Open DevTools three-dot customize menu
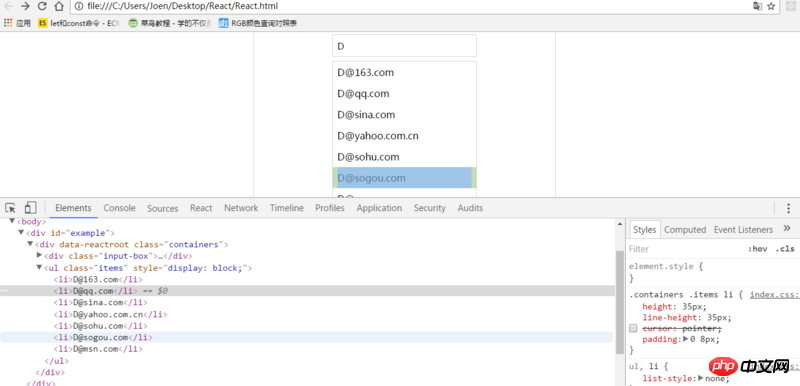The height and width of the screenshot is (386, 800). click(x=788, y=208)
